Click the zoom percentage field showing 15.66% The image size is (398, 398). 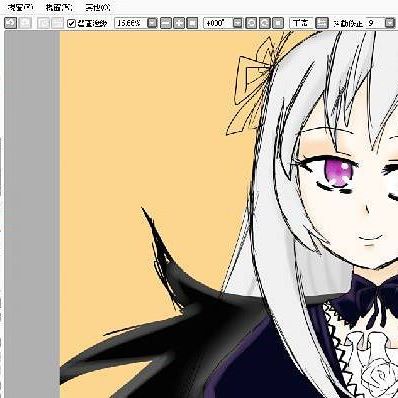131,23
